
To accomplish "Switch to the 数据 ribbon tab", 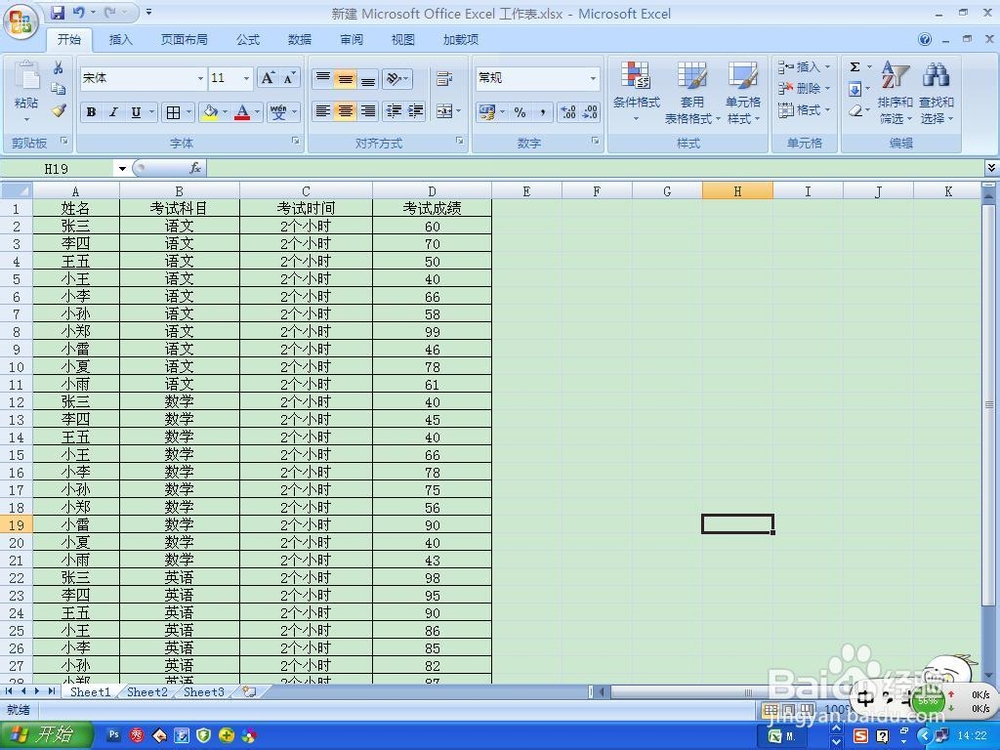I will [300, 40].
